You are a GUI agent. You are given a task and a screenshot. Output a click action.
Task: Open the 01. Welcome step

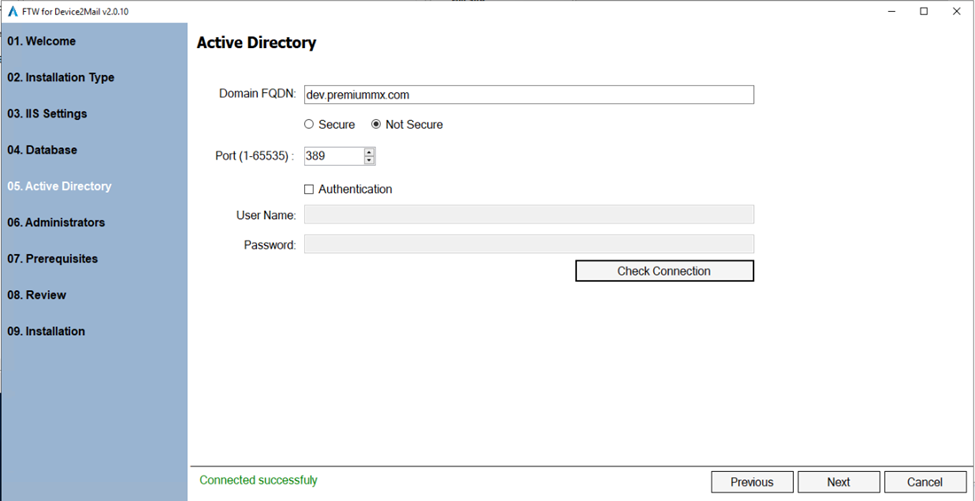coord(42,41)
